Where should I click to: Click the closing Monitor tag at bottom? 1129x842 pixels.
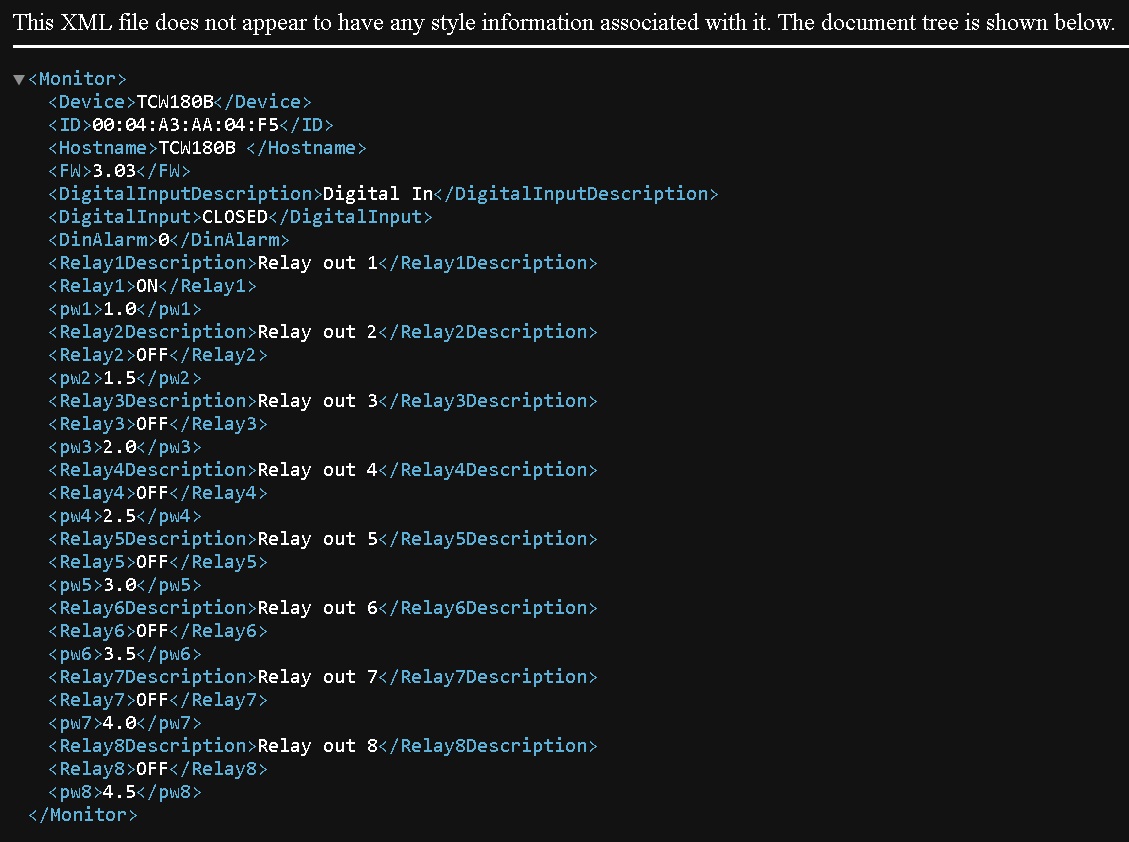coord(83,815)
